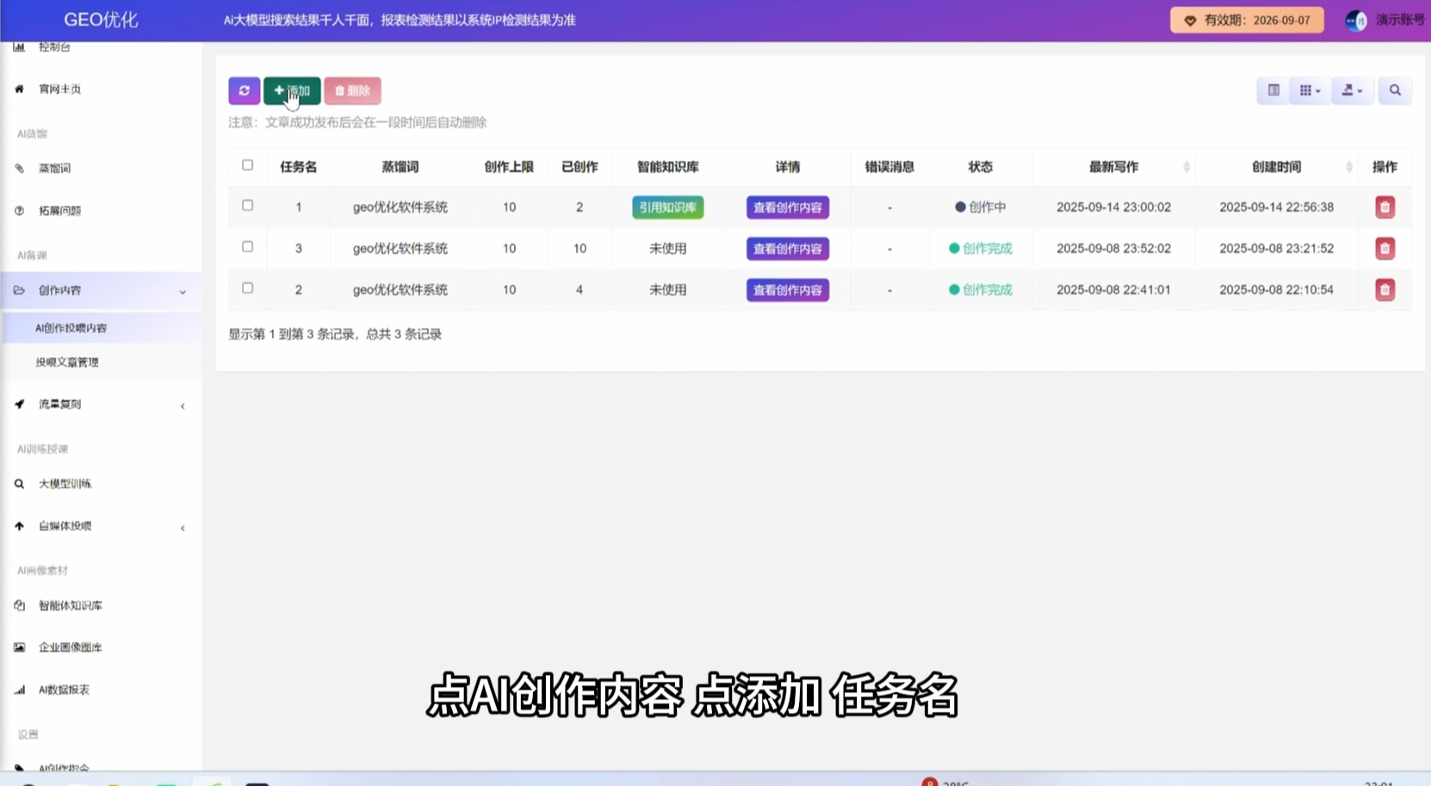Screen dimensions: 1431x786
Task: Click the 蒸馏词 paperclip sidebar icon
Action: click(19, 169)
